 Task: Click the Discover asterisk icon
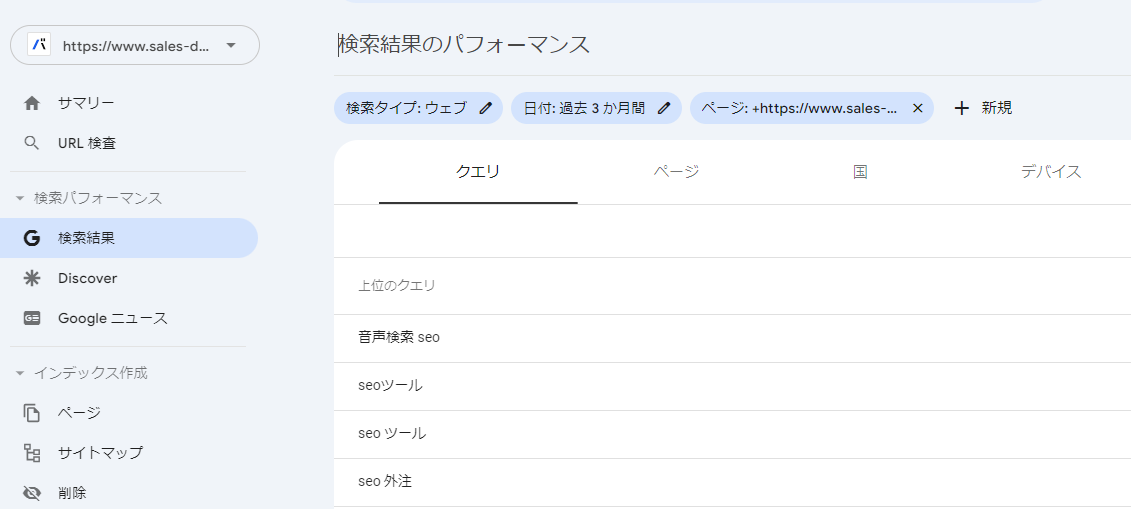(32, 278)
